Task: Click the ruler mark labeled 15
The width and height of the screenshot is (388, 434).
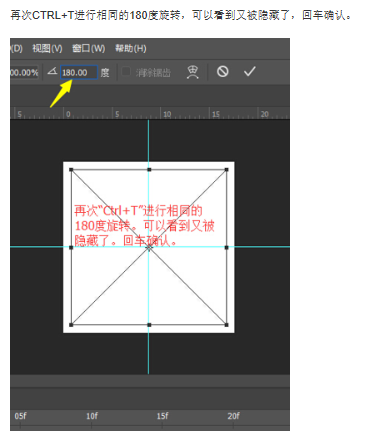Action: [x=216, y=114]
